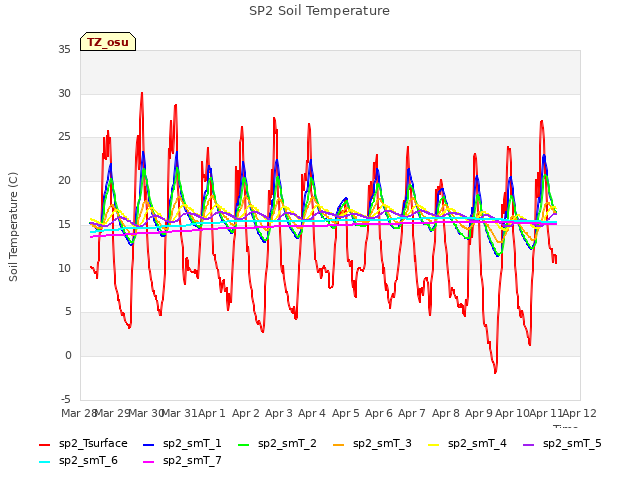Click the Apr 5 x-axis tick label
Viewport: 640px width, 480px height.
click(x=345, y=413)
